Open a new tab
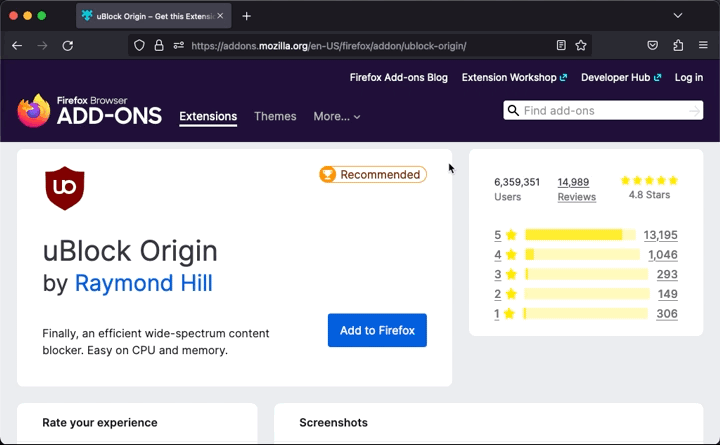Viewport: 720px width, 445px height. click(247, 16)
